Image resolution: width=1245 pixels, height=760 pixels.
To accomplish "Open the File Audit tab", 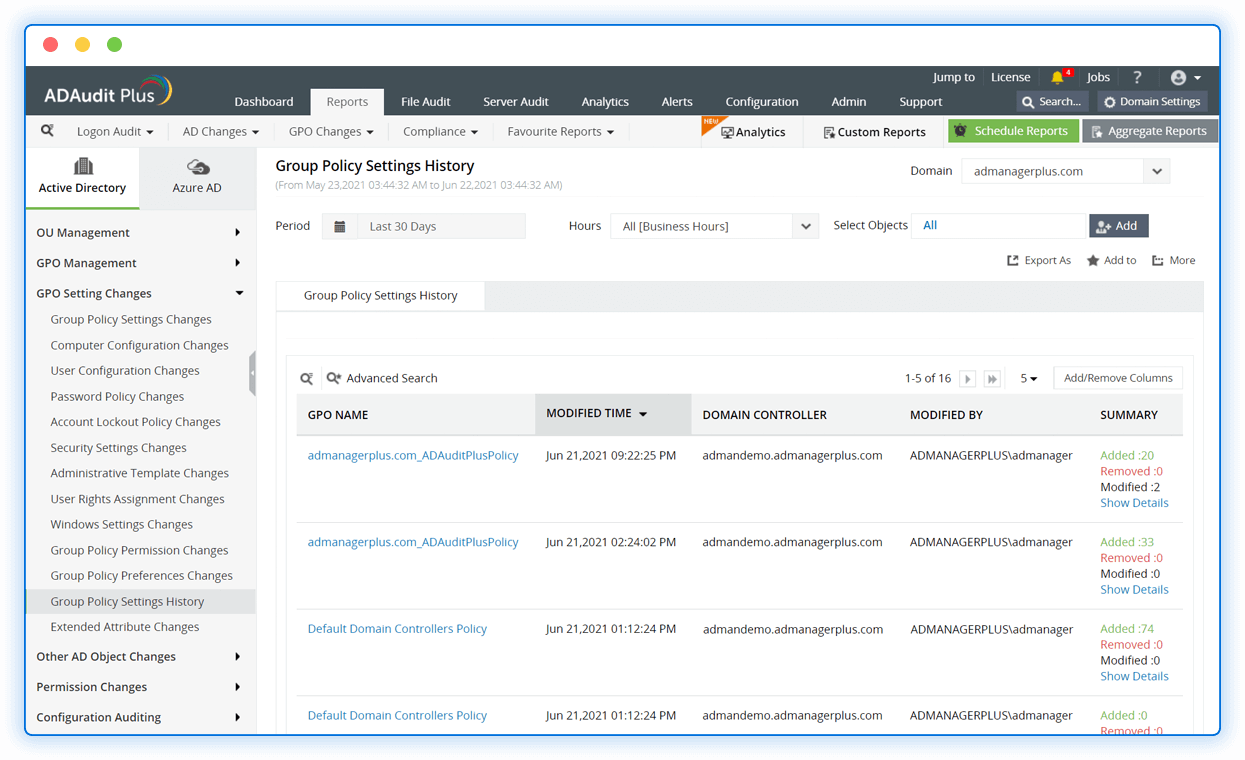I will (x=425, y=102).
